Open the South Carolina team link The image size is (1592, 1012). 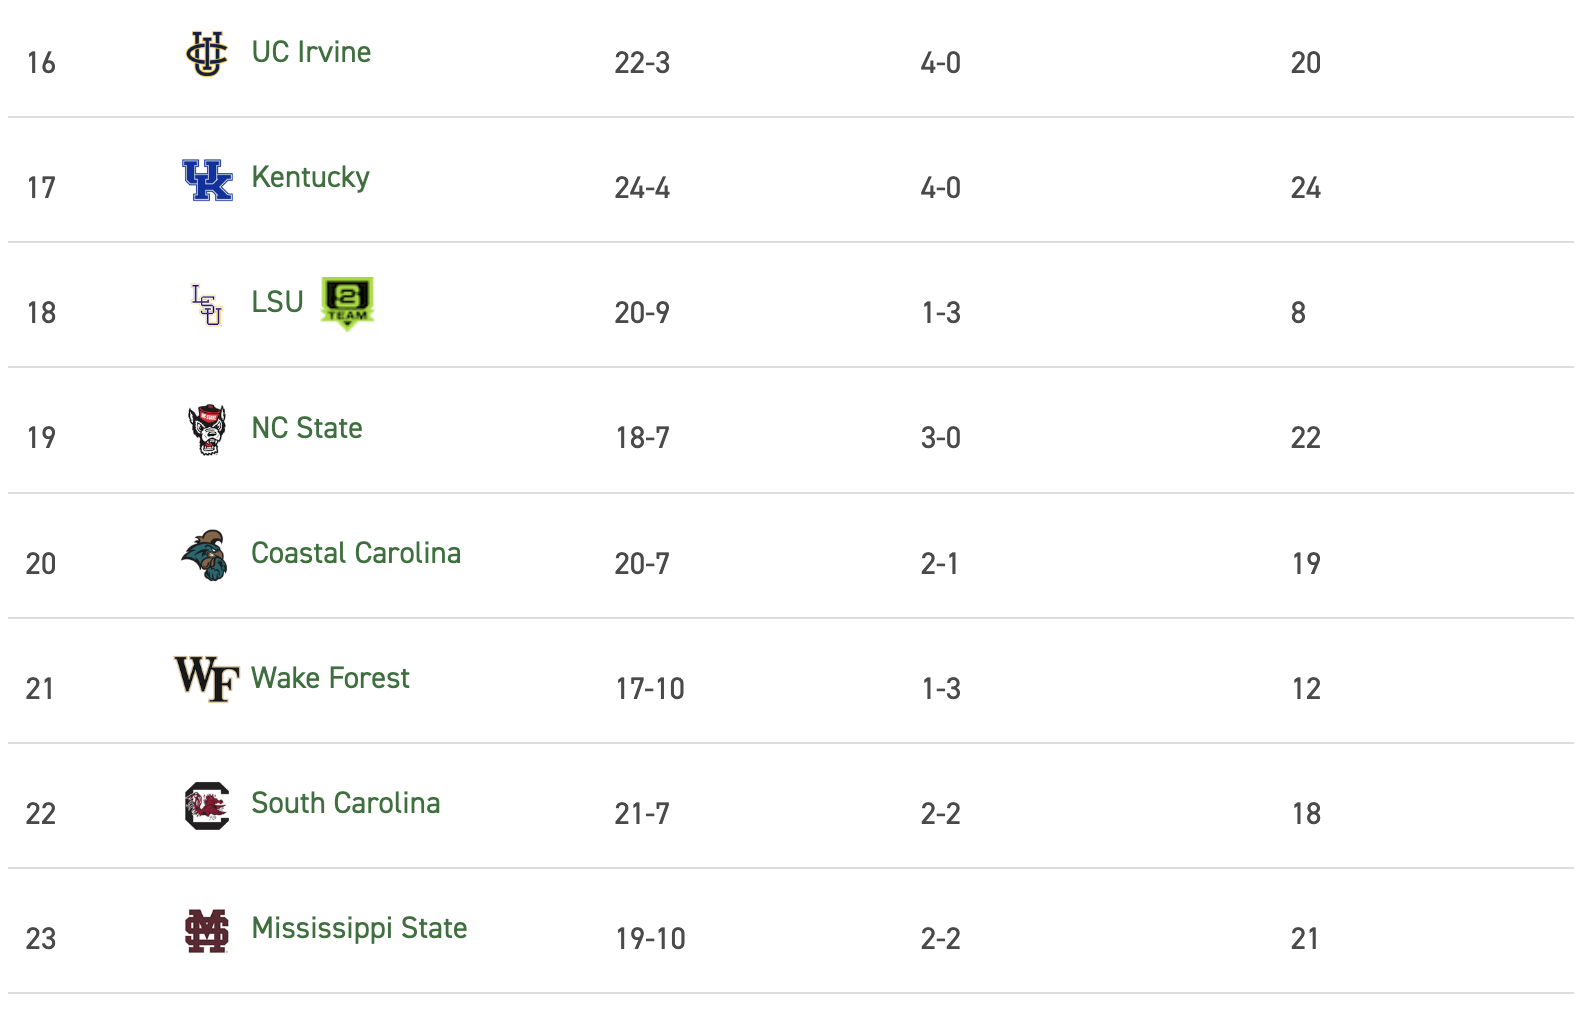tap(345, 803)
